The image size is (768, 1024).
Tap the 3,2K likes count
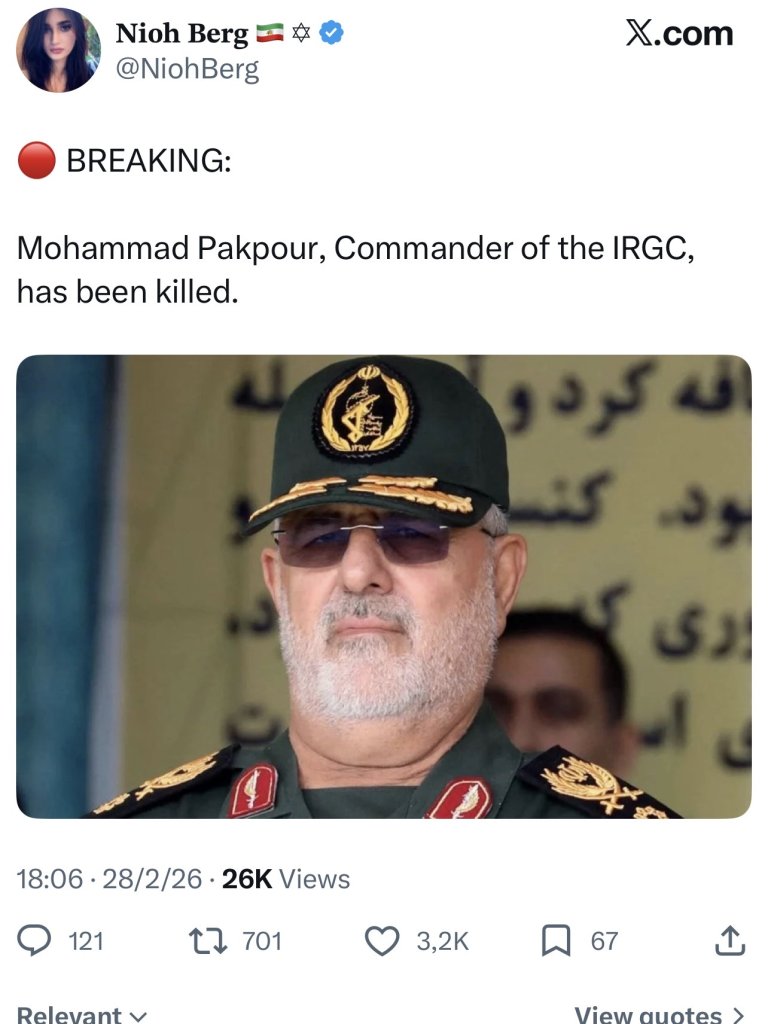(443, 941)
